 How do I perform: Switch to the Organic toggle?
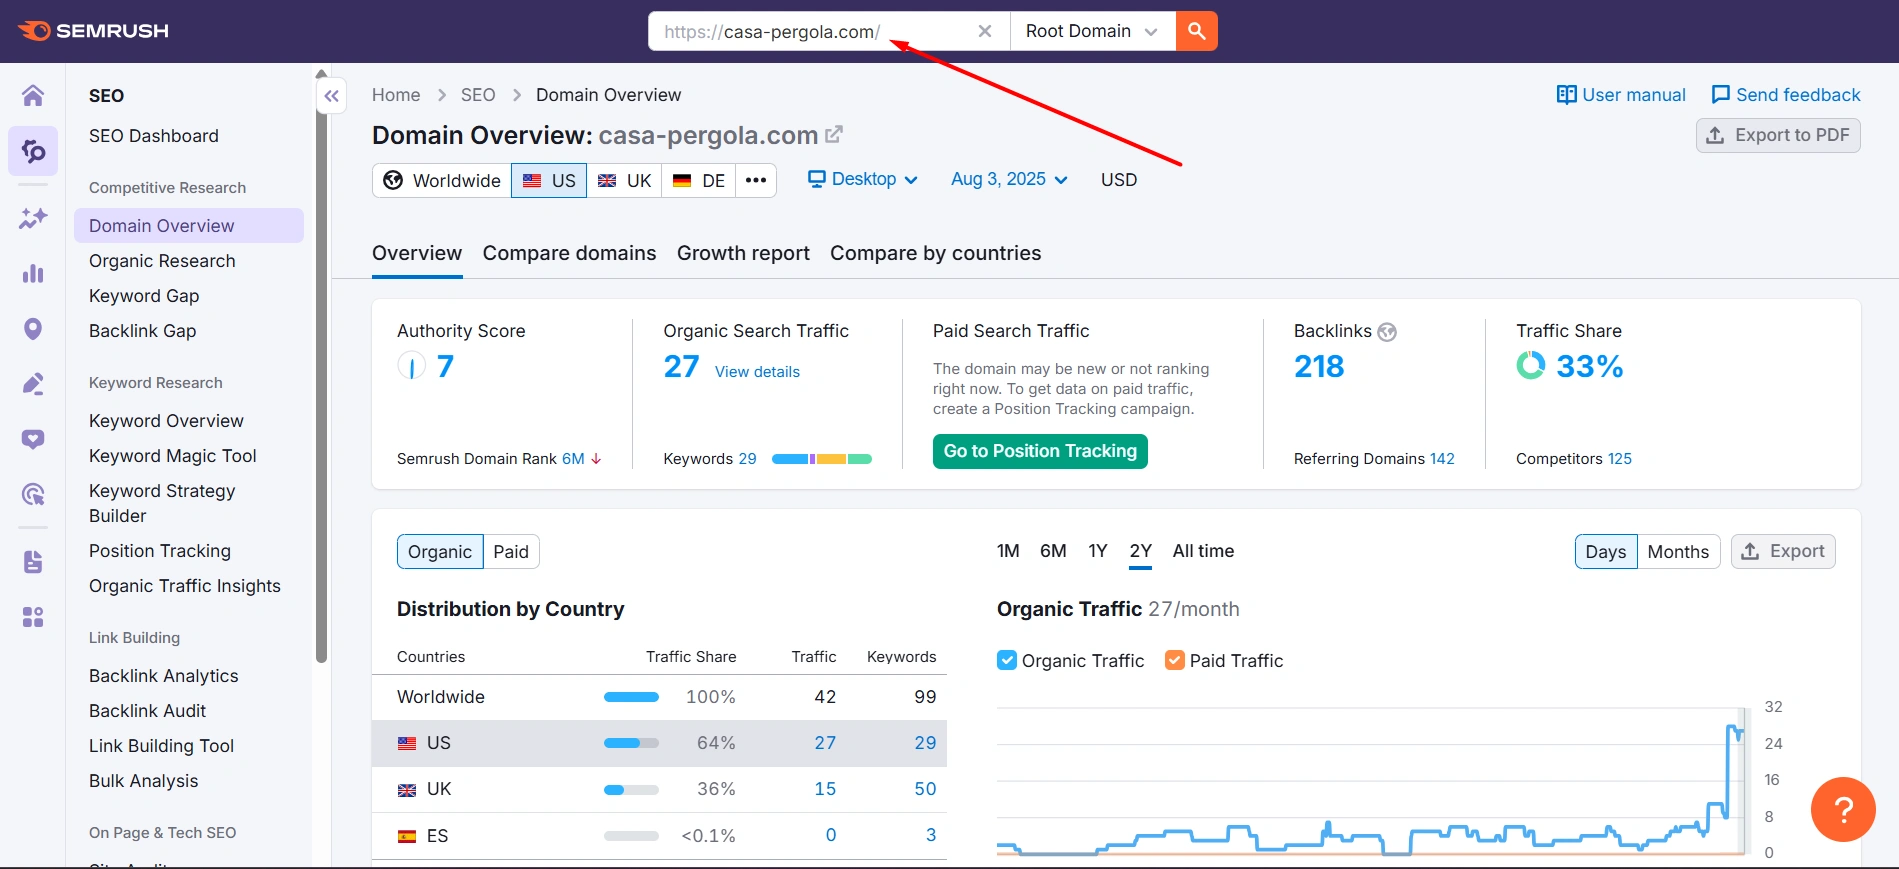click(x=440, y=552)
